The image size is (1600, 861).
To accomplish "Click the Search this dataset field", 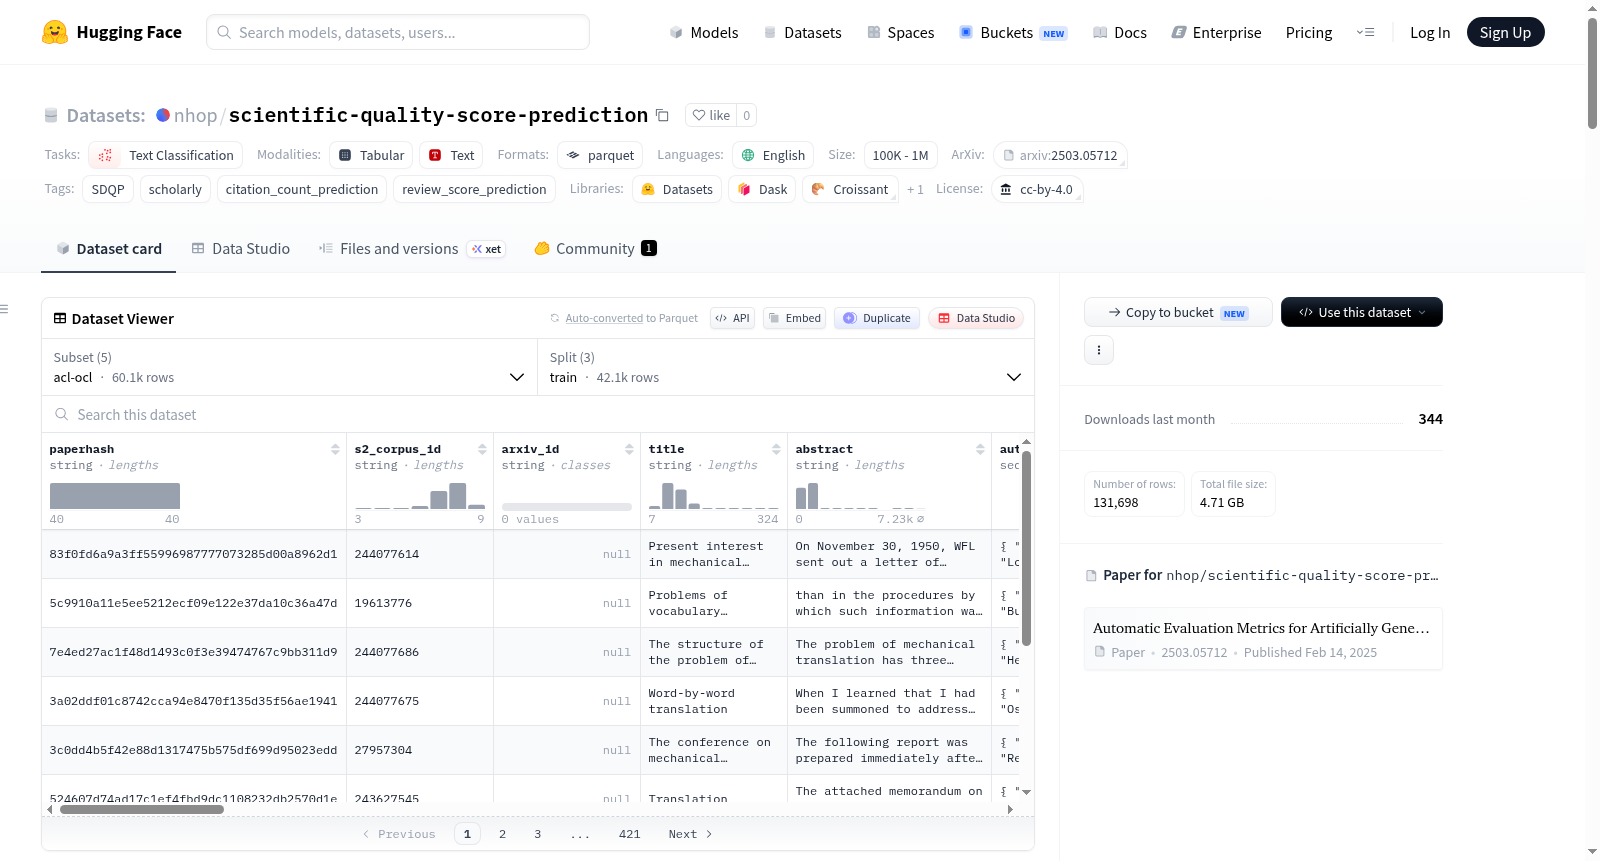I will (x=538, y=414).
